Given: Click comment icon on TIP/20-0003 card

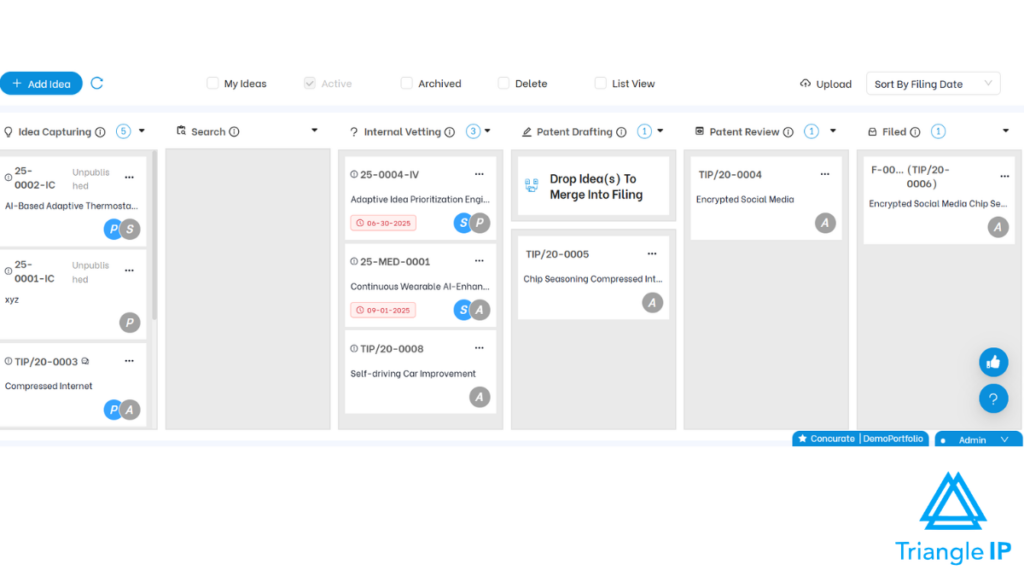Looking at the screenshot, I should [x=86, y=362].
